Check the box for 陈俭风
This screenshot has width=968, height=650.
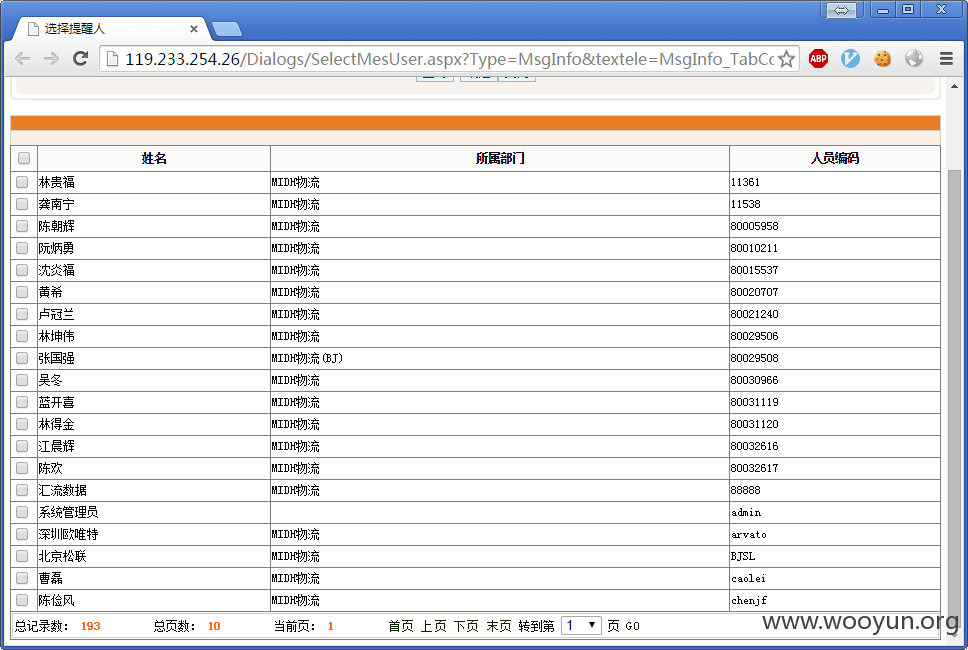click(22, 600)
